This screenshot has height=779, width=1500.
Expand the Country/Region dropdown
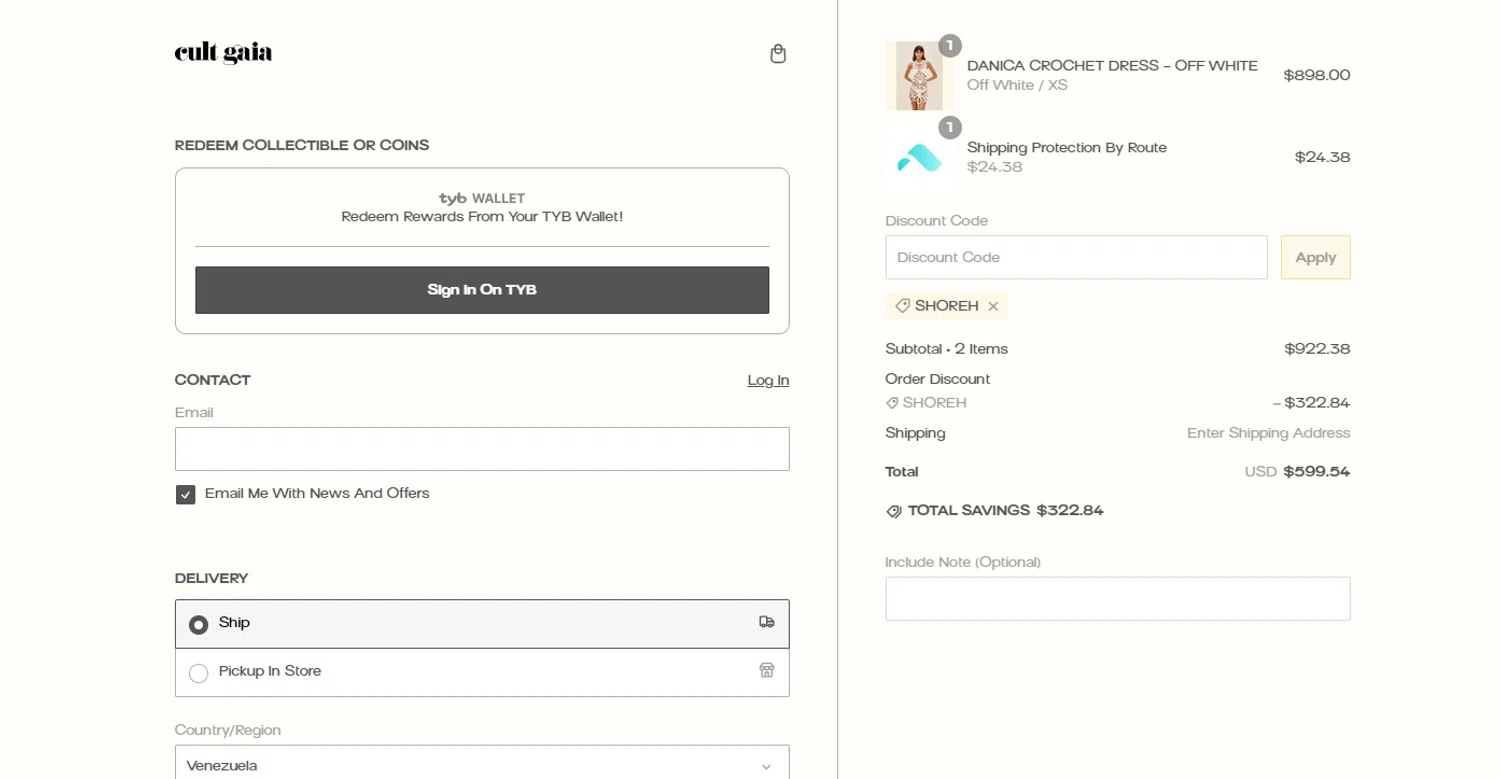click(x=482, y=764)
